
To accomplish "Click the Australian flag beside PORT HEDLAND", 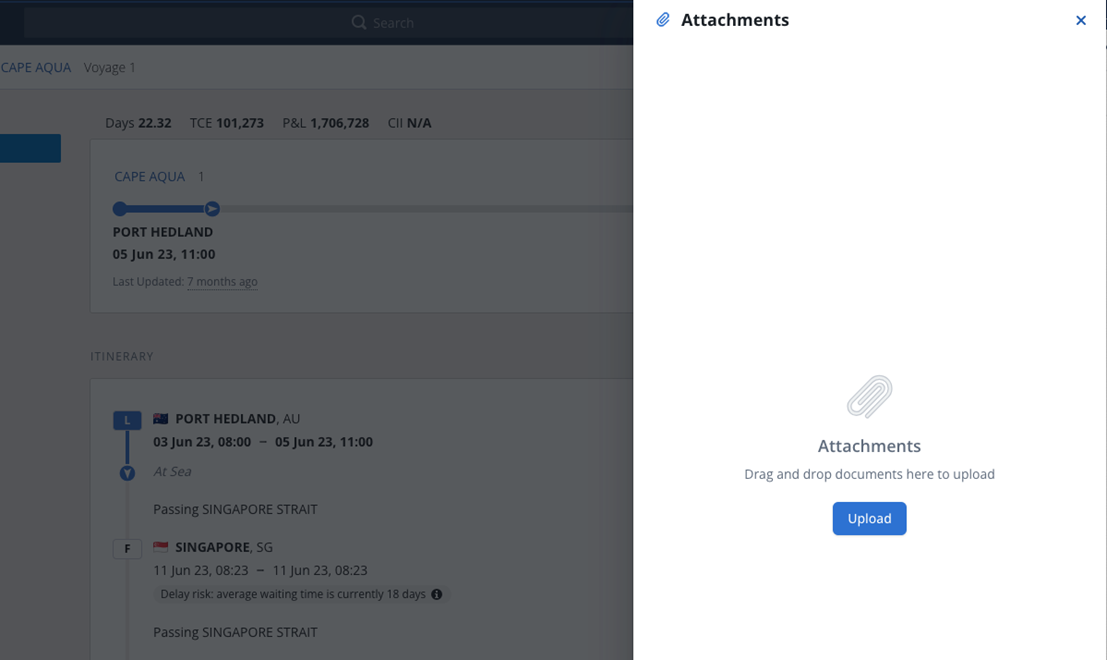I will tap(159, 417).
